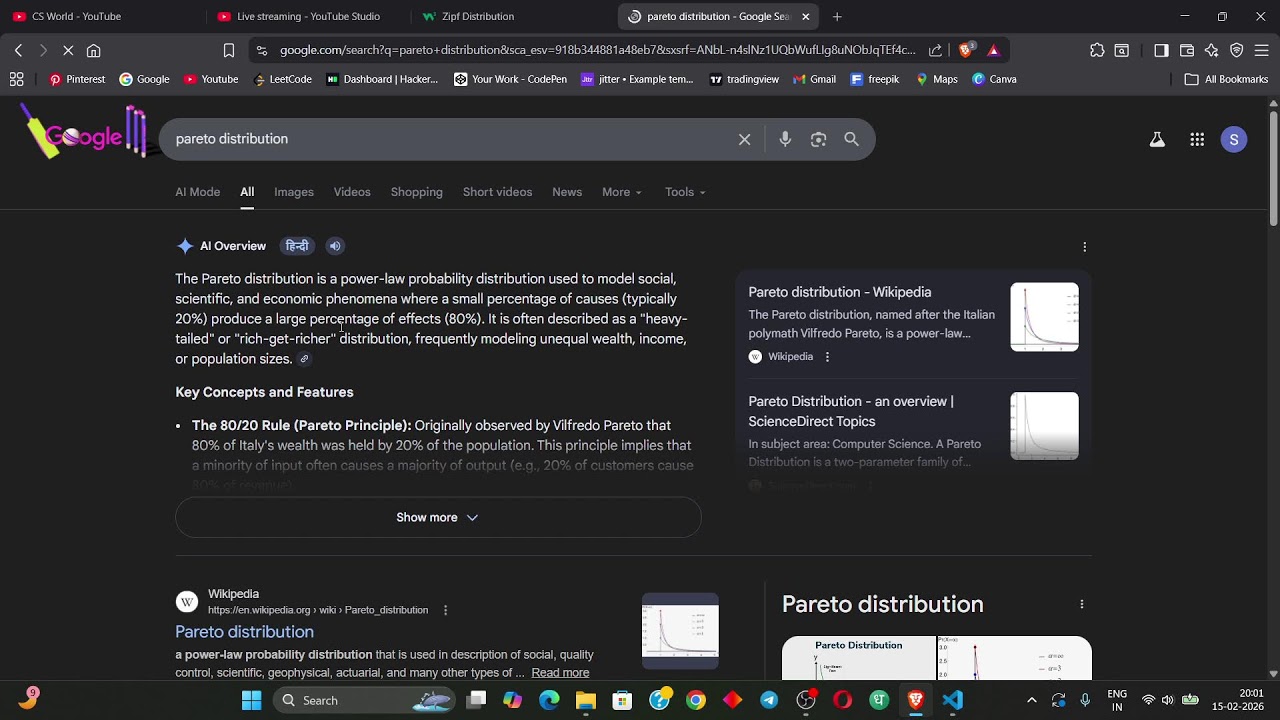Open new tab with plus button

pos(837,16)
